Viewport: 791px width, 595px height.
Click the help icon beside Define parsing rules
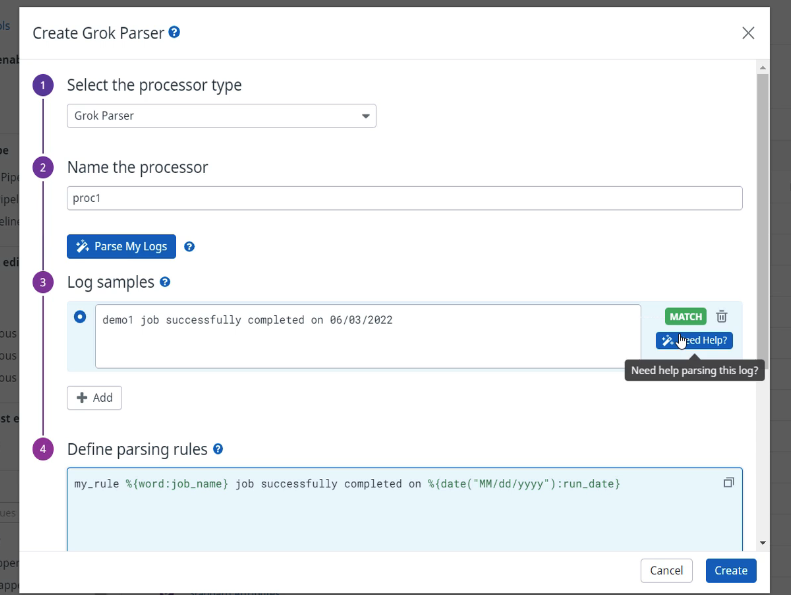point(218,449)
